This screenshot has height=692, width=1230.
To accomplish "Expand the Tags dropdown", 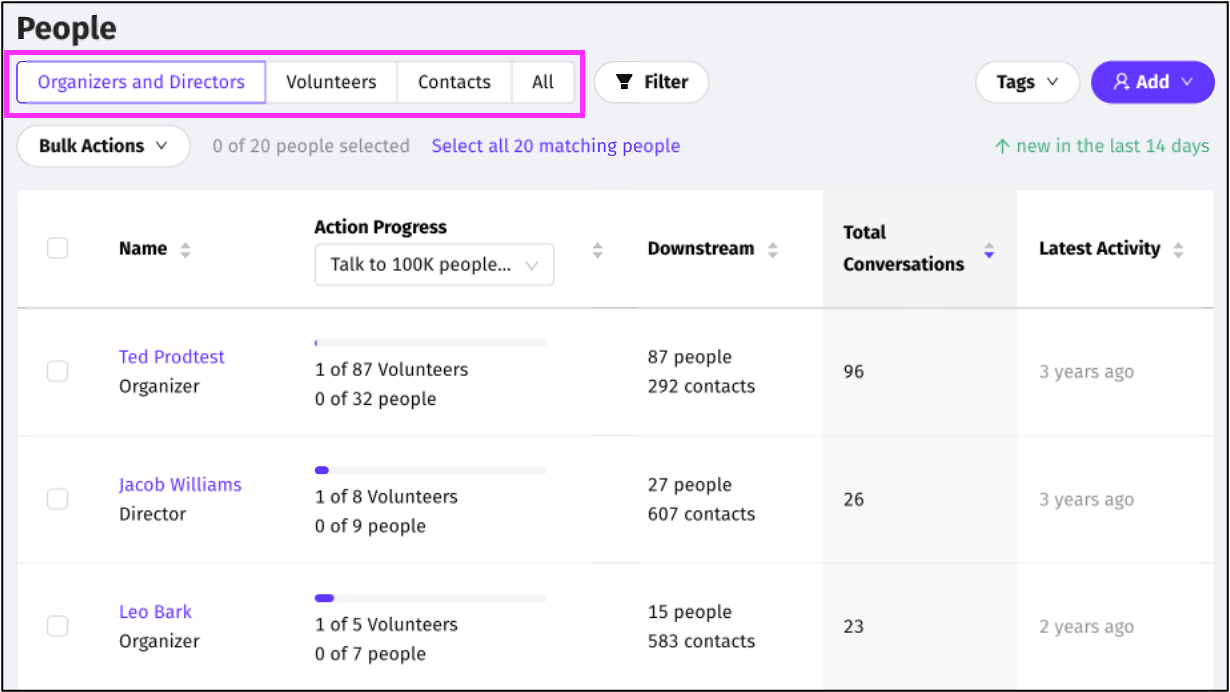I will (x=1027, y=82).
